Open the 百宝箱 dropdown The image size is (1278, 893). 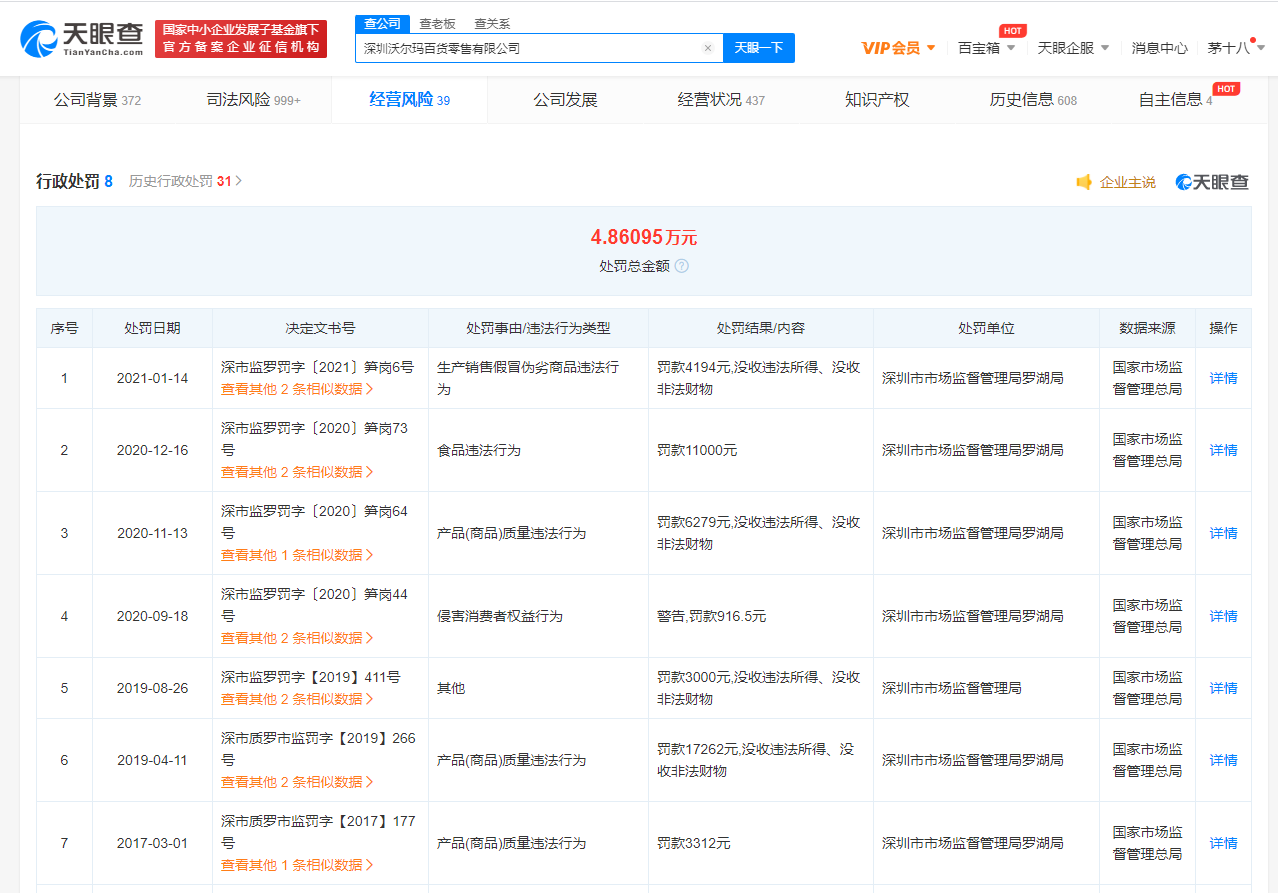point(986,48)
